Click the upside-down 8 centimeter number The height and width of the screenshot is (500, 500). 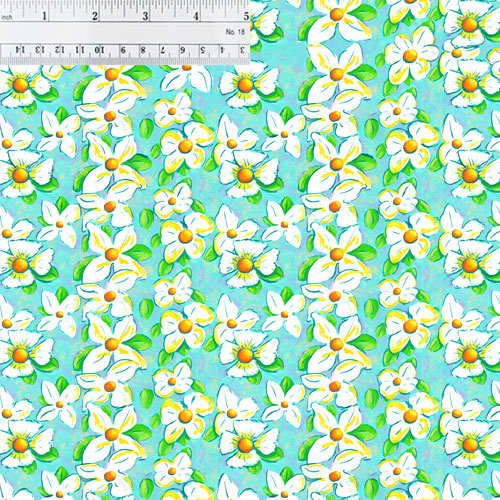[x=143, y=50]
